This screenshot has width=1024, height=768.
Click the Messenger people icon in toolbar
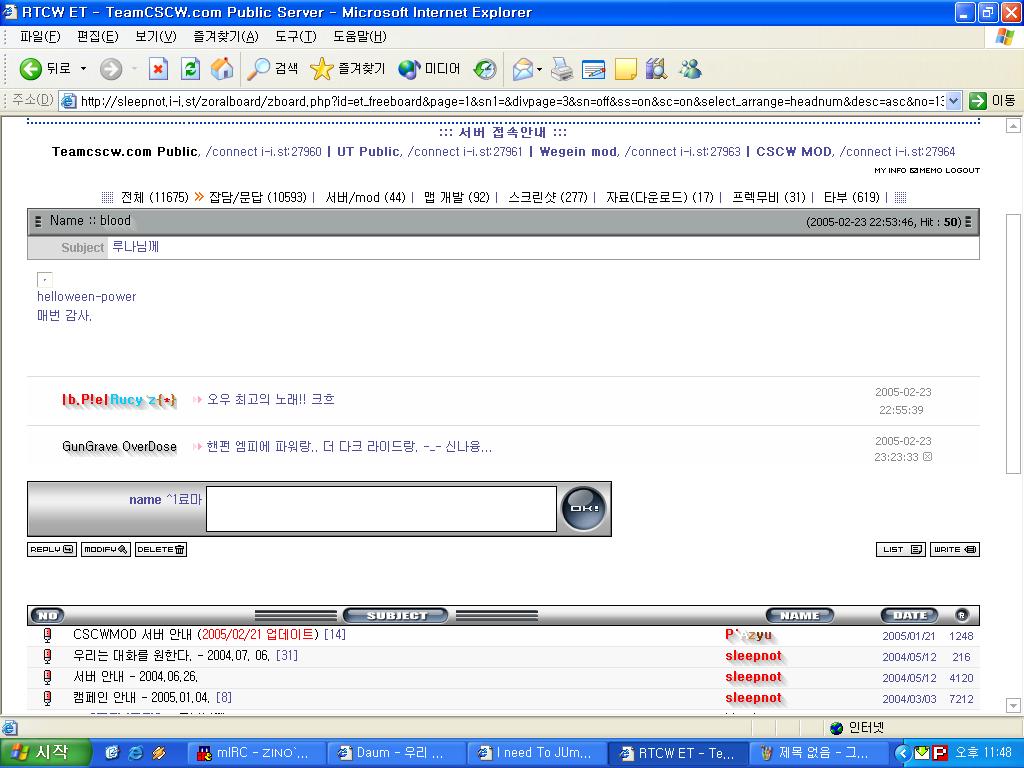click(690, 69)
